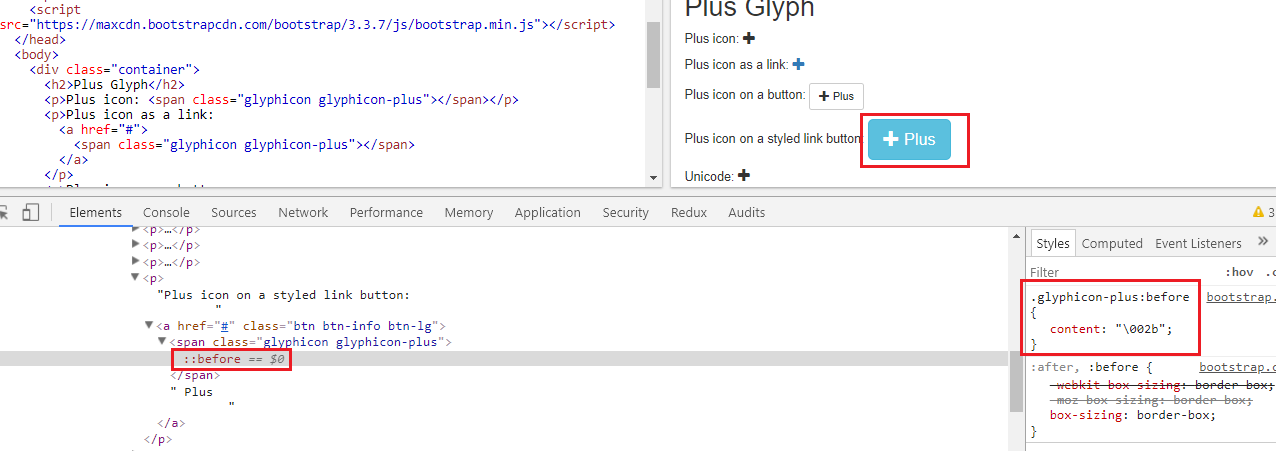Click the inspect element picker icon

4,212
